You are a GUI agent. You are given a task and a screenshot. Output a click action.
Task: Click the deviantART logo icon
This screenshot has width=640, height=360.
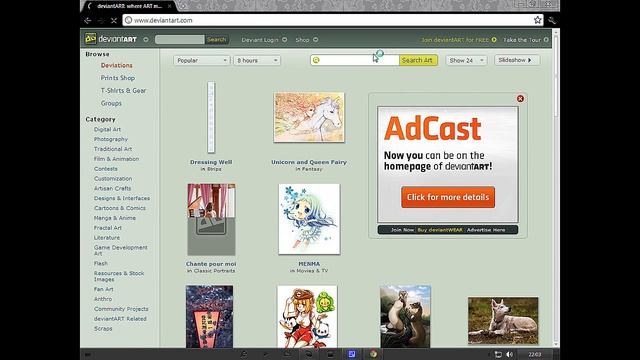(90, 39)
